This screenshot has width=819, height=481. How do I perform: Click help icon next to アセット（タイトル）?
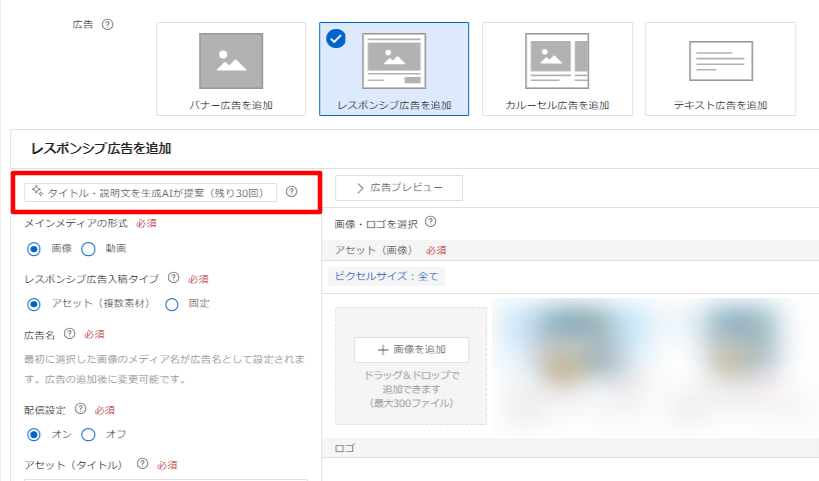(142, 464)
